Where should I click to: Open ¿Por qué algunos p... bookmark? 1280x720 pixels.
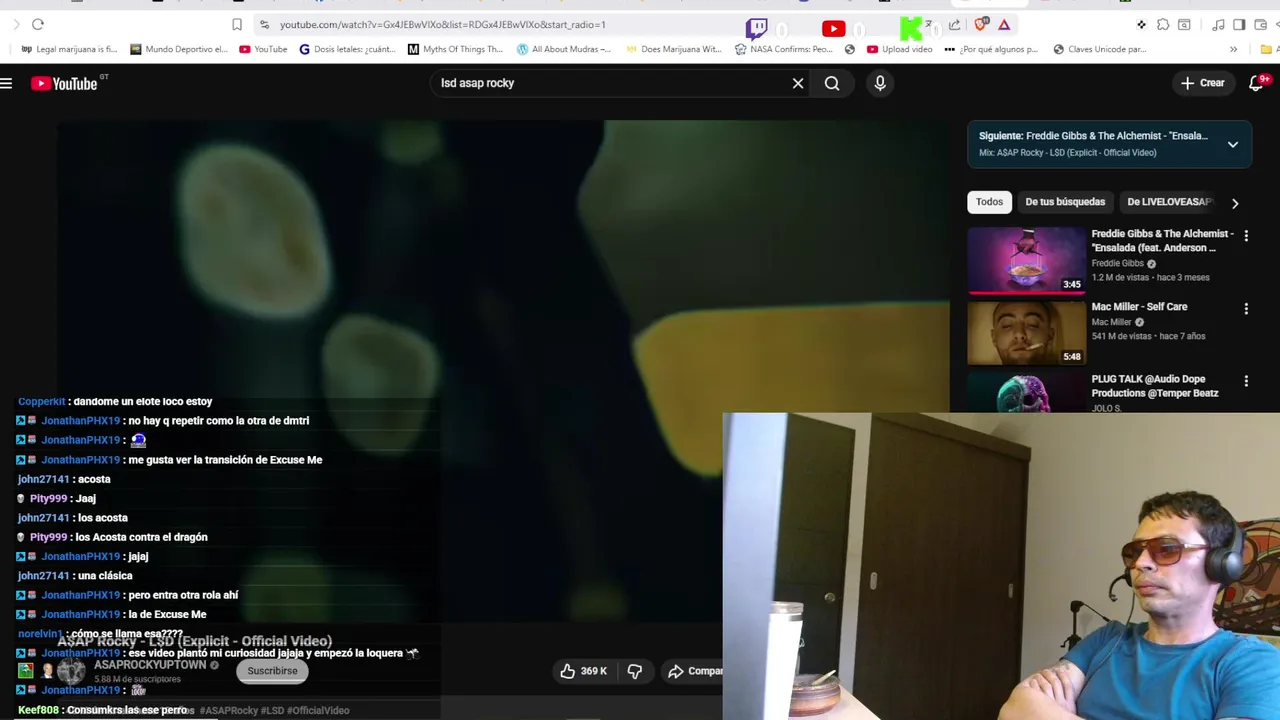(992, 49)
